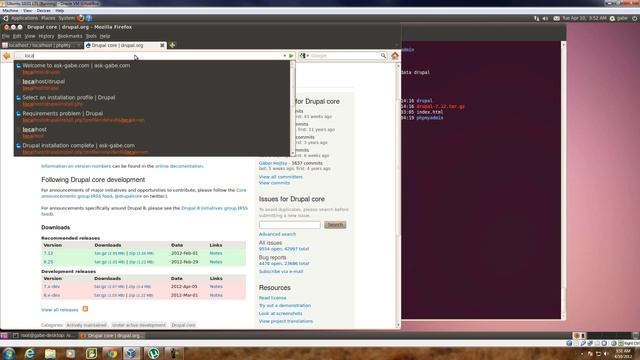Open the Read license link
Viewport: 640px width, 360px height.
(x=272, y=298)
